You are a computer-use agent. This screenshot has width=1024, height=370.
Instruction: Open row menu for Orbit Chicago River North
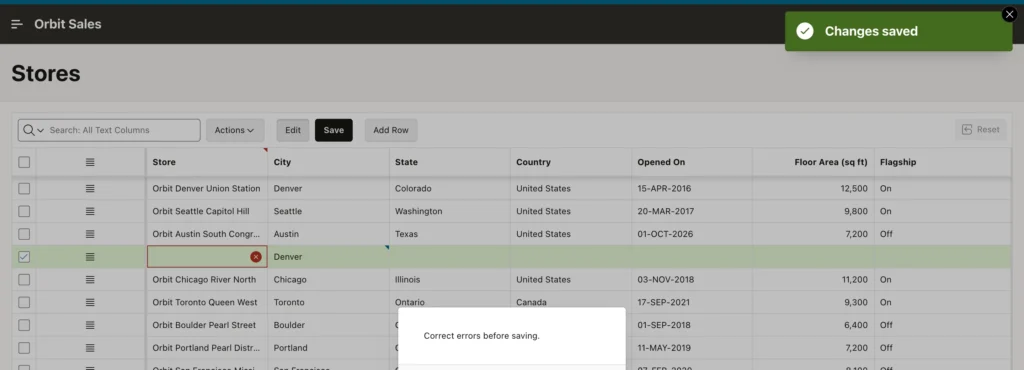[x=90, y=279]
